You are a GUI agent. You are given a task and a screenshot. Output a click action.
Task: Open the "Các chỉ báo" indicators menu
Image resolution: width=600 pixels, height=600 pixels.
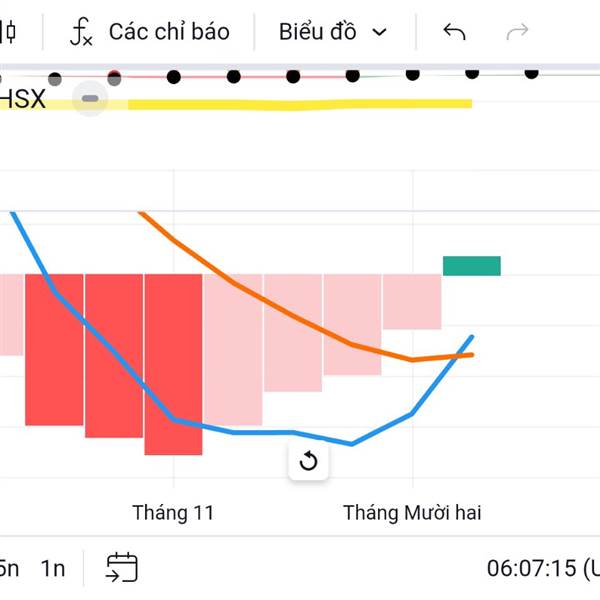pyautogui.click(x=168, y=32)
